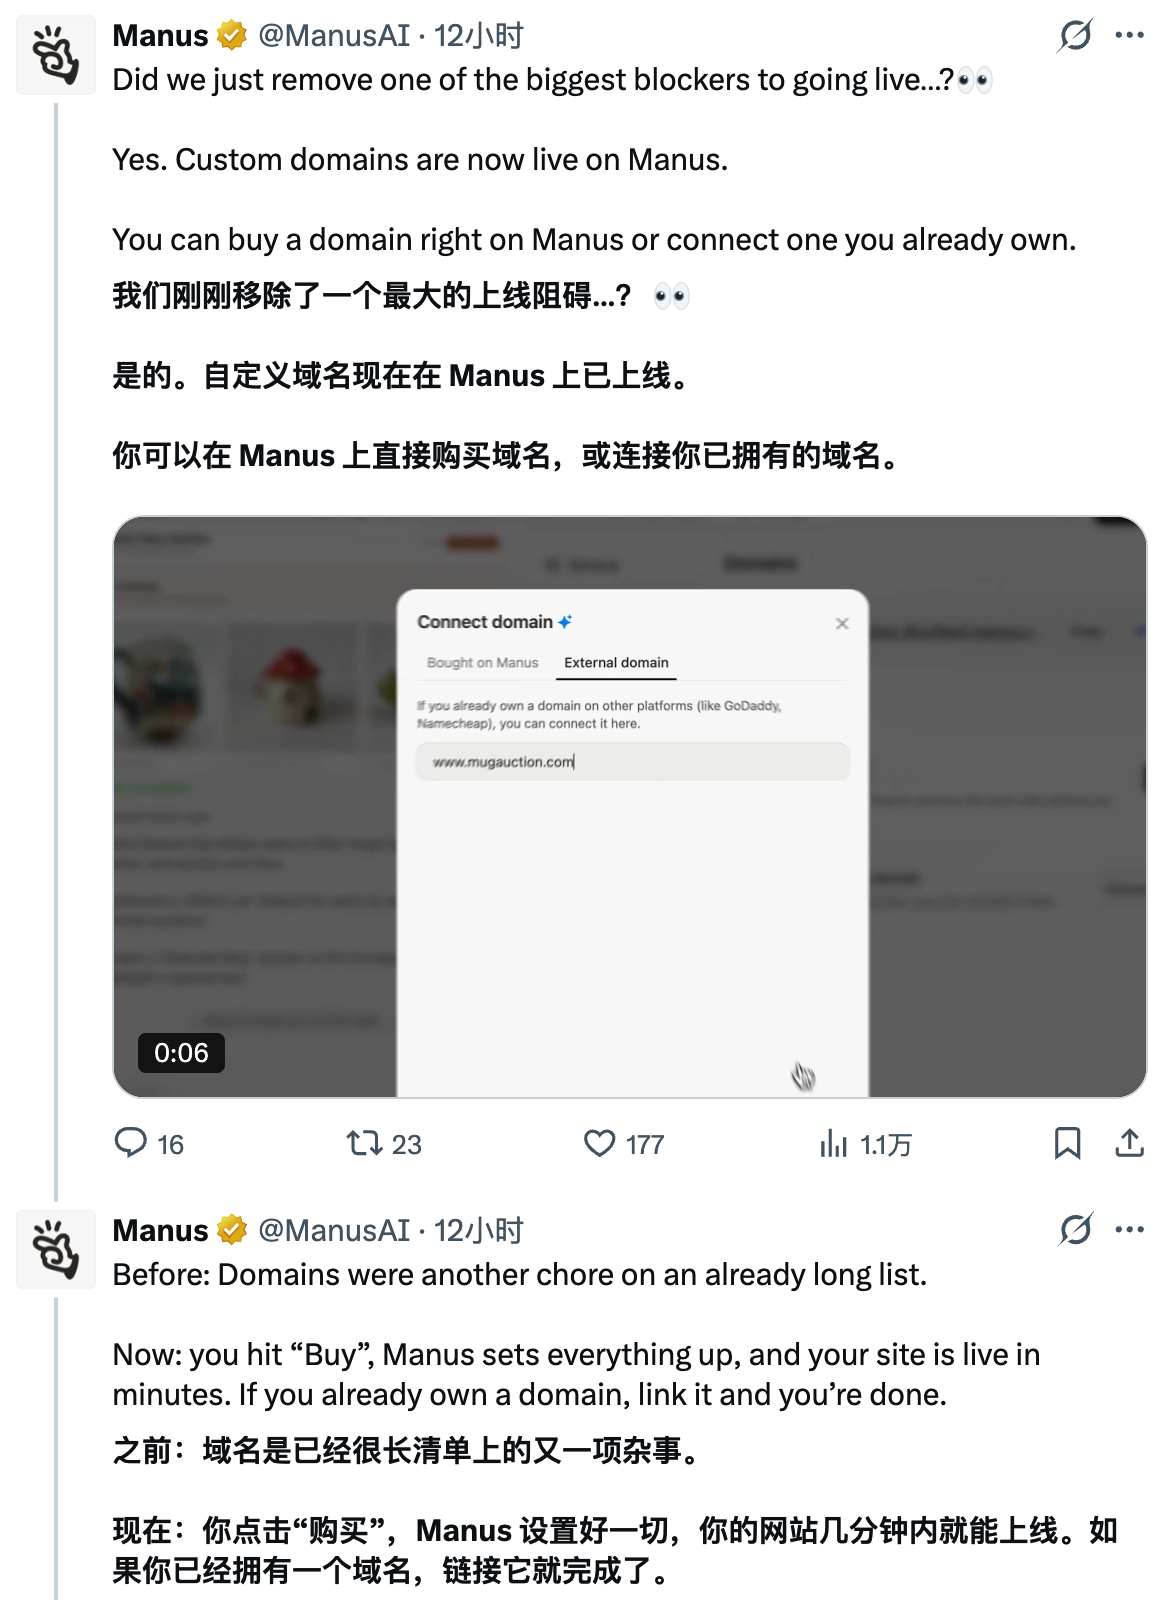Click the www.mugauction.com domain input field
Screen dimensions: 1160x1600
pos(632,762)
